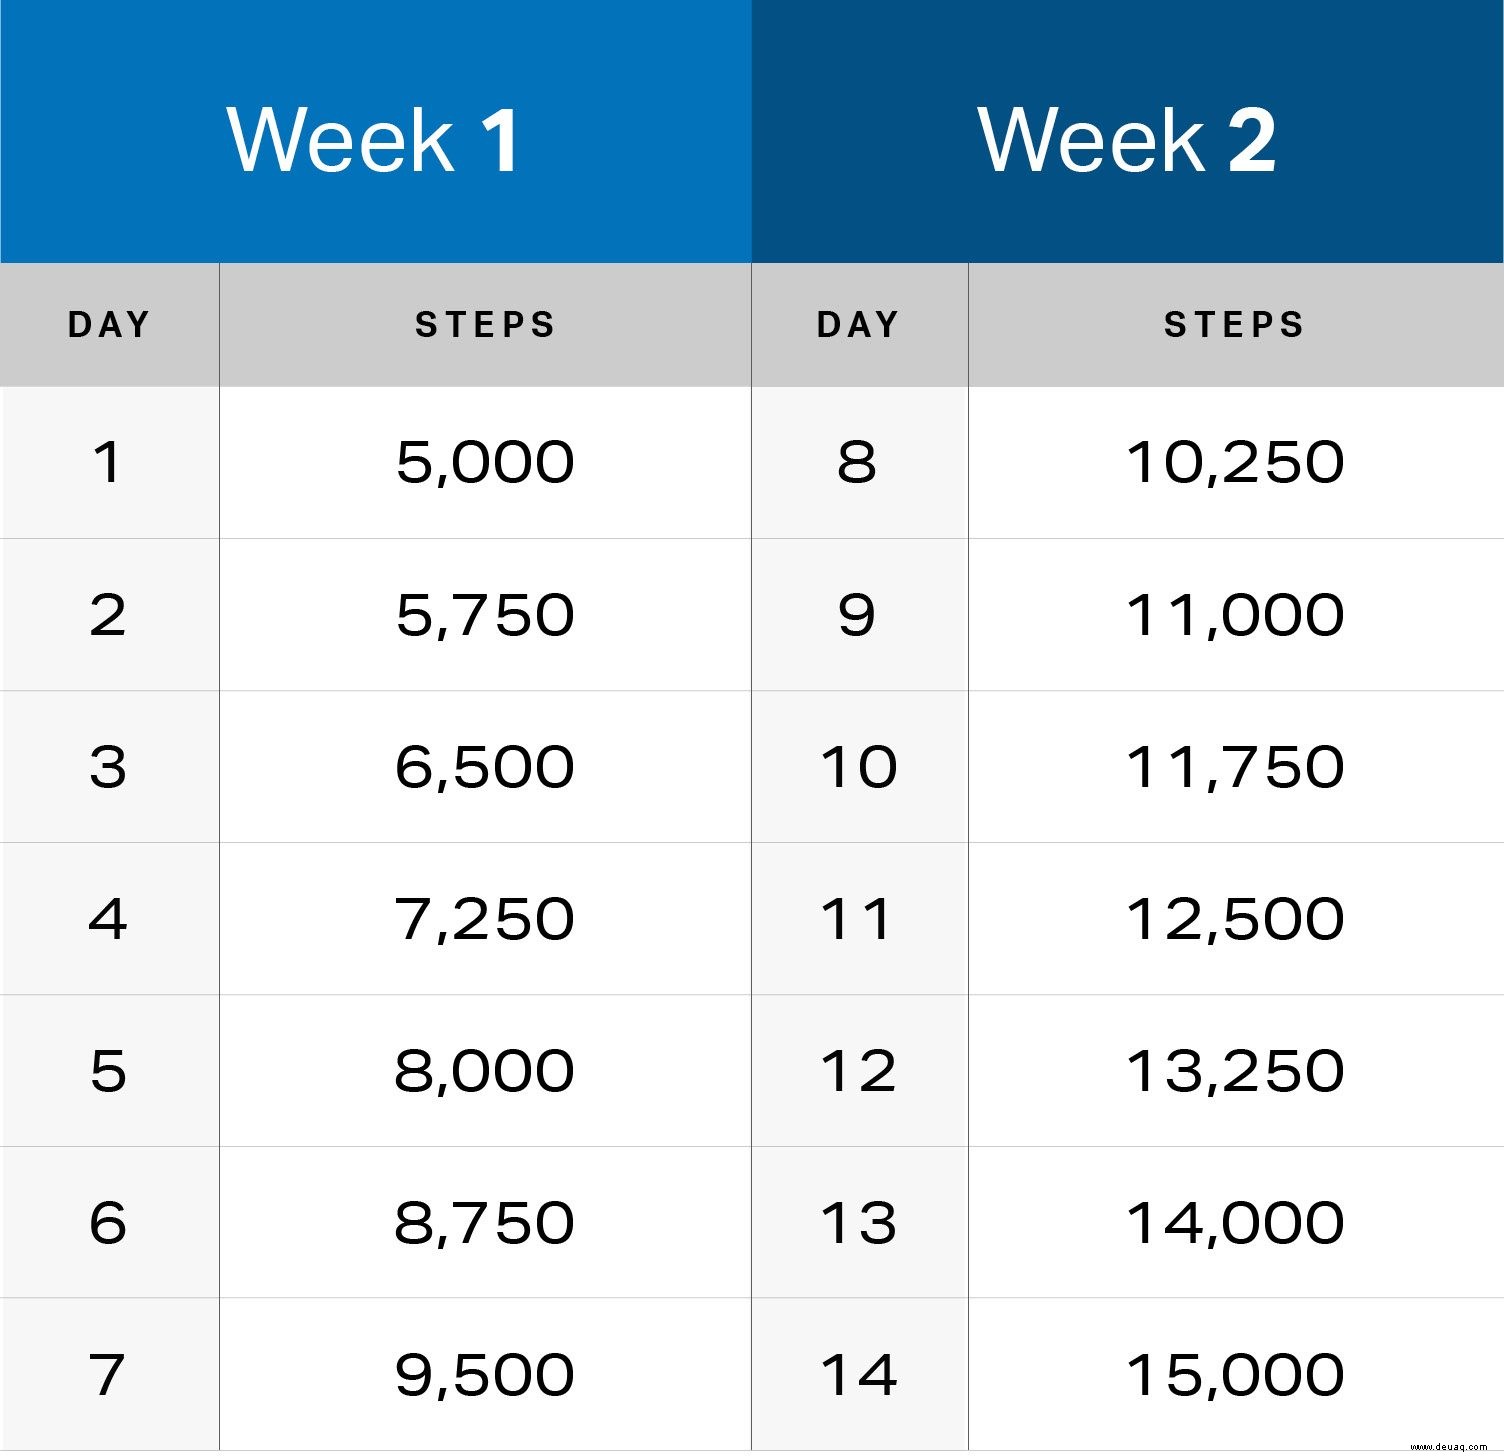This screenshot has height=1456, width=1504.
Task: Click the 5,000 steps cell
Action: point(485,462)
